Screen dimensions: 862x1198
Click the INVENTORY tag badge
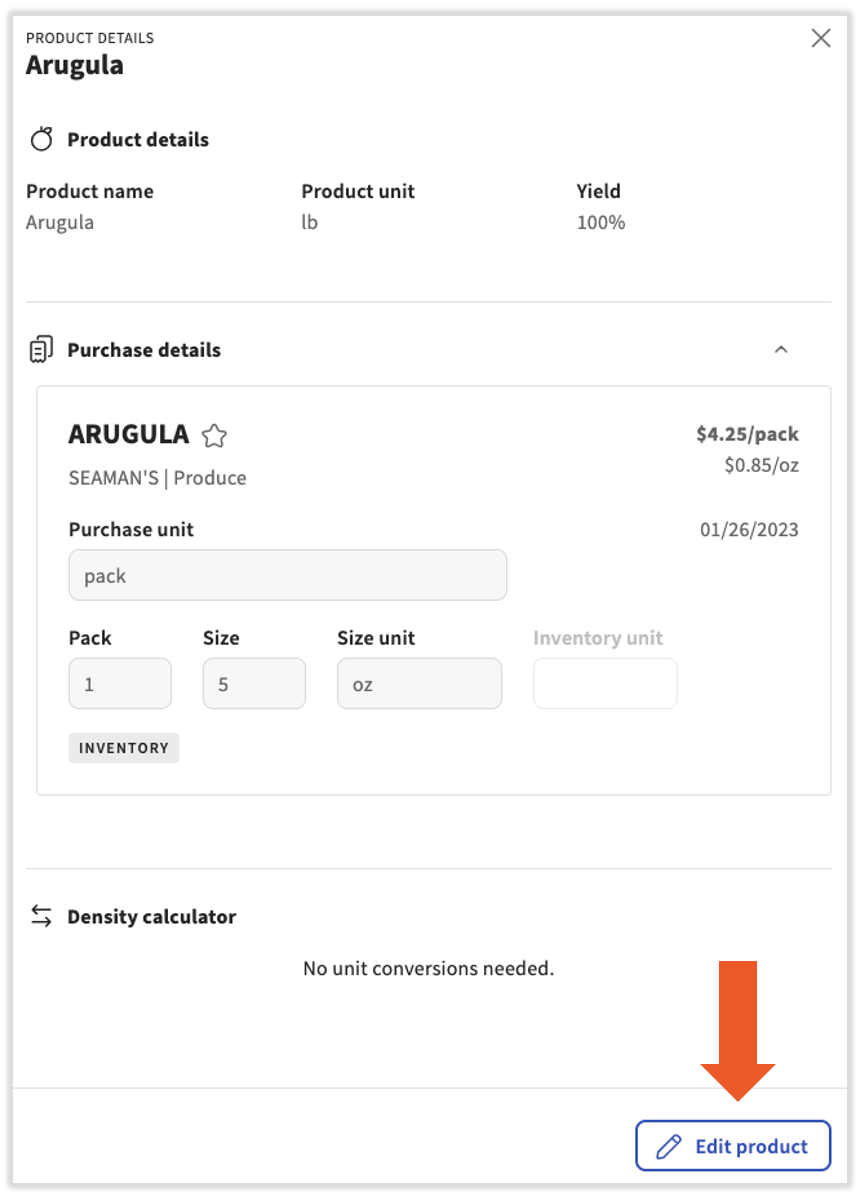point(124,748)
